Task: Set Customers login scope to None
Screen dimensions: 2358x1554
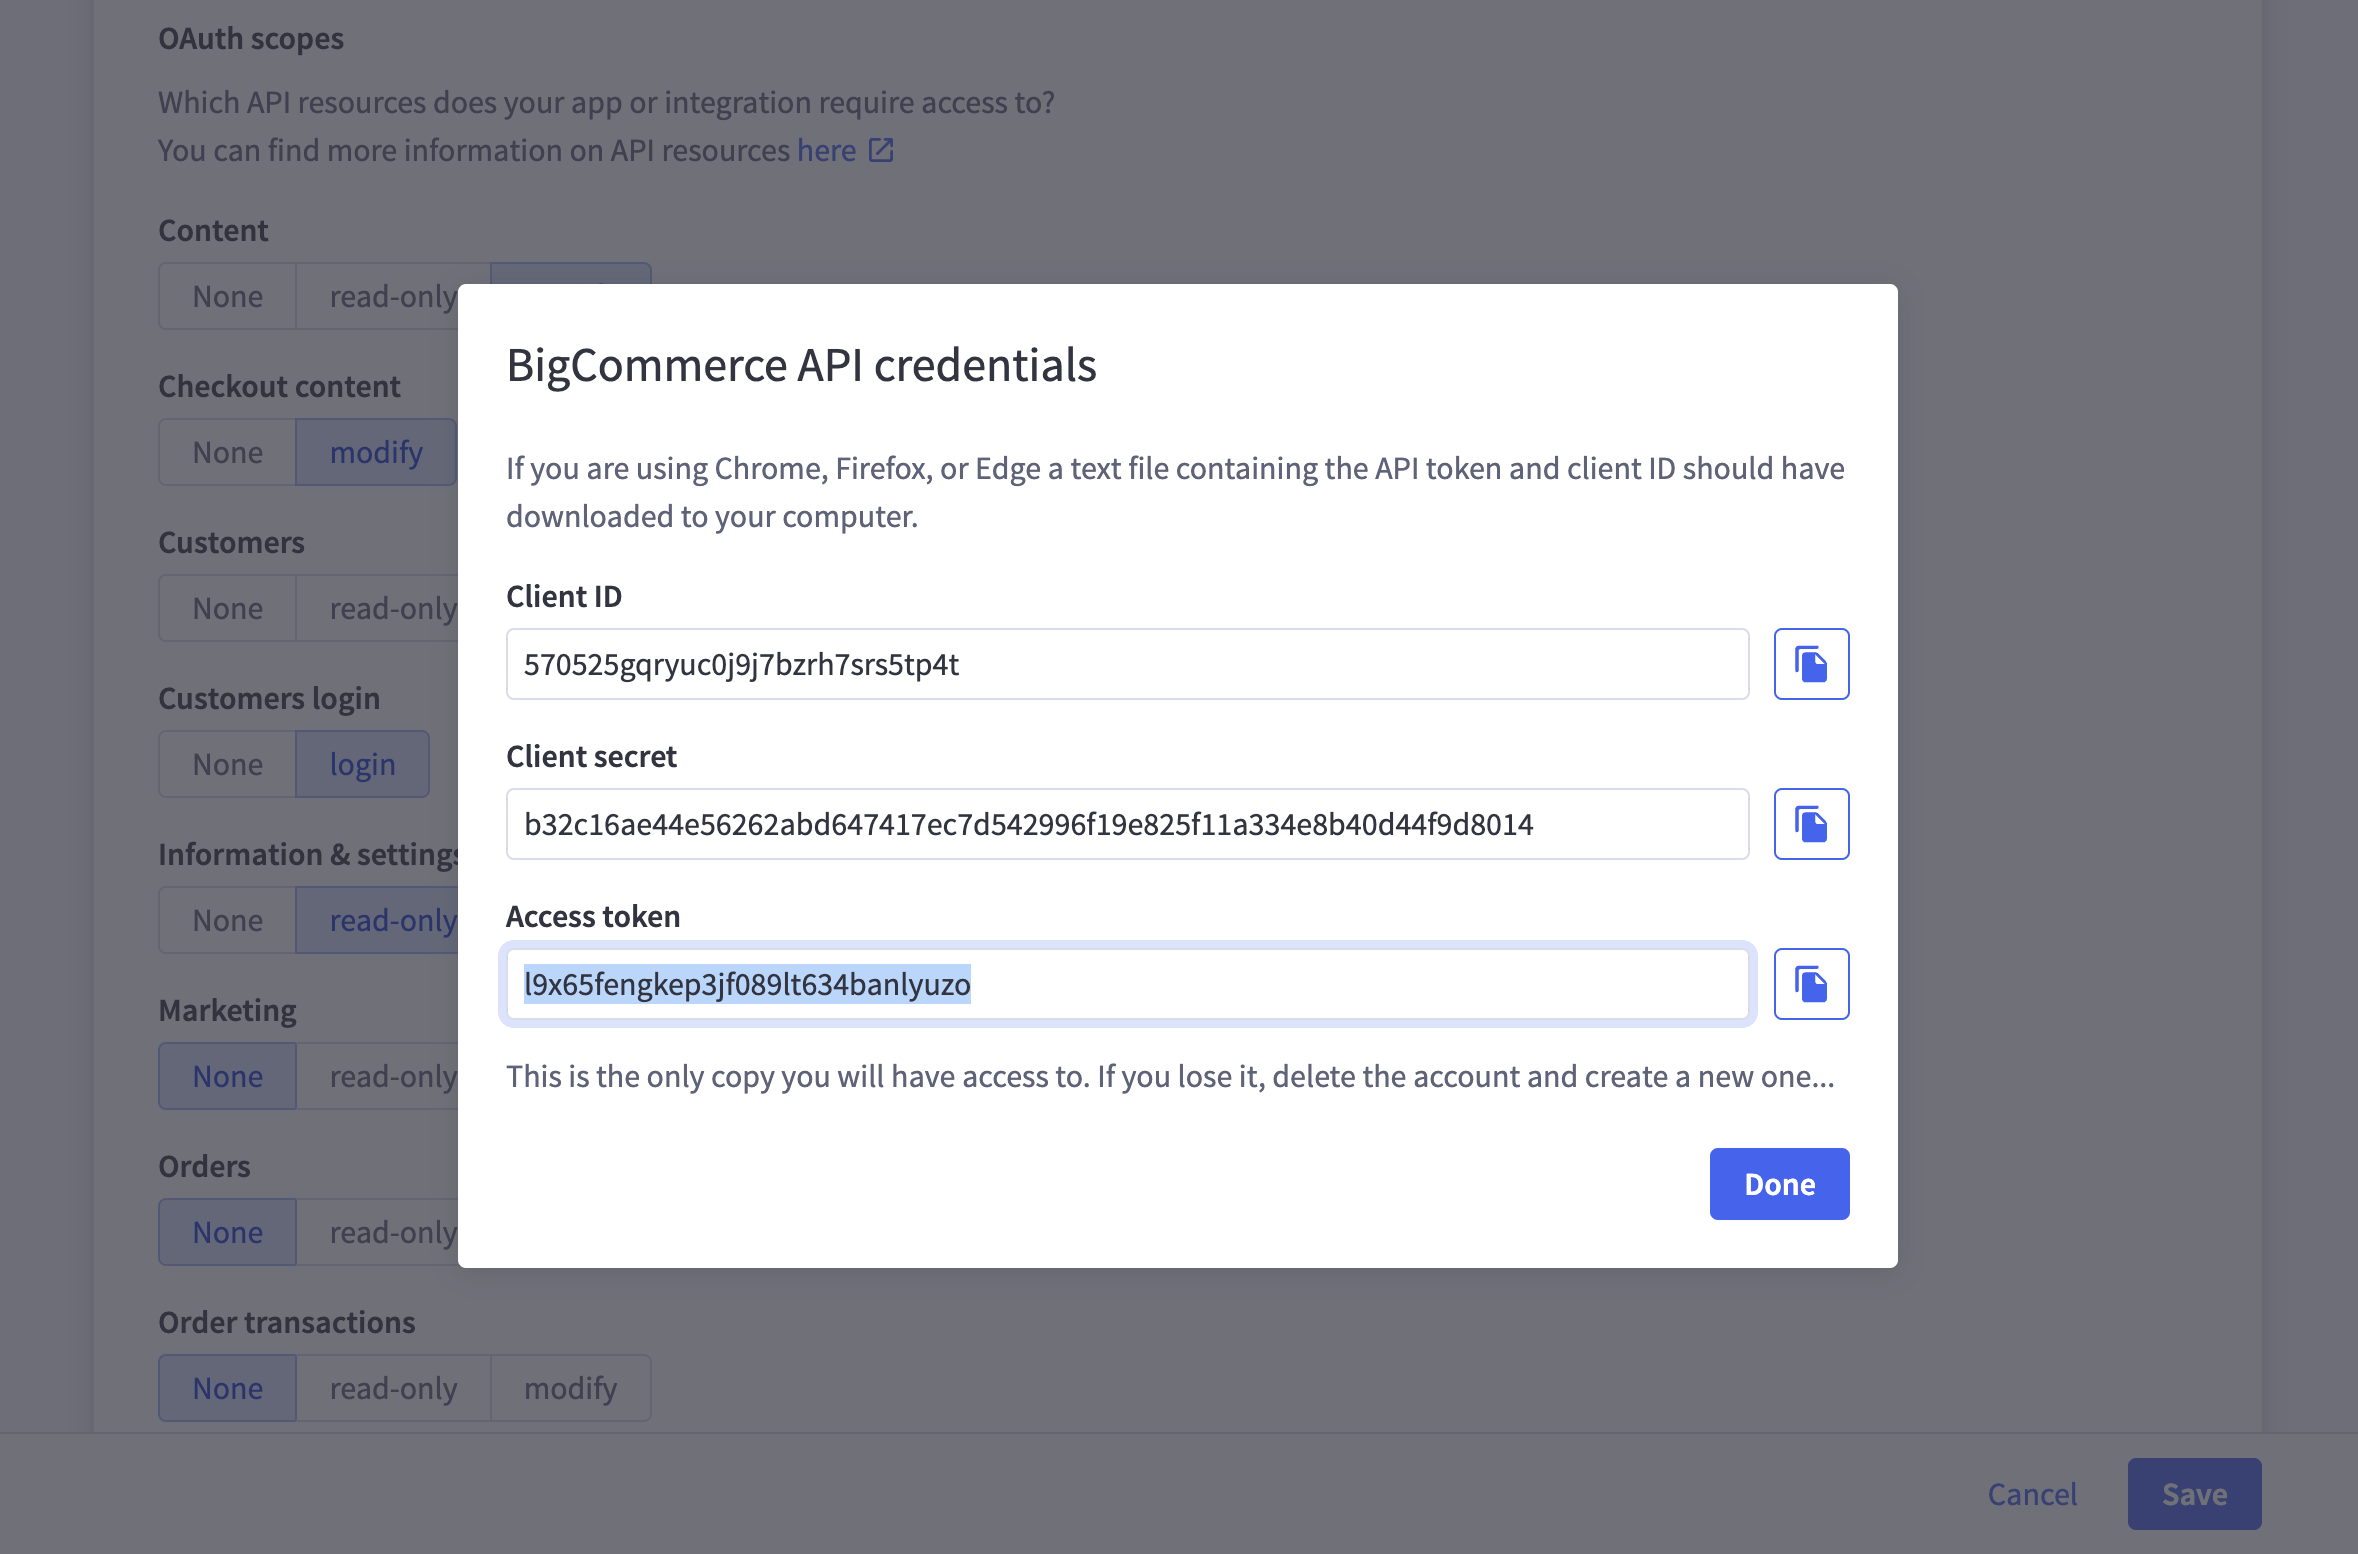Action: (x=228, y=764)
